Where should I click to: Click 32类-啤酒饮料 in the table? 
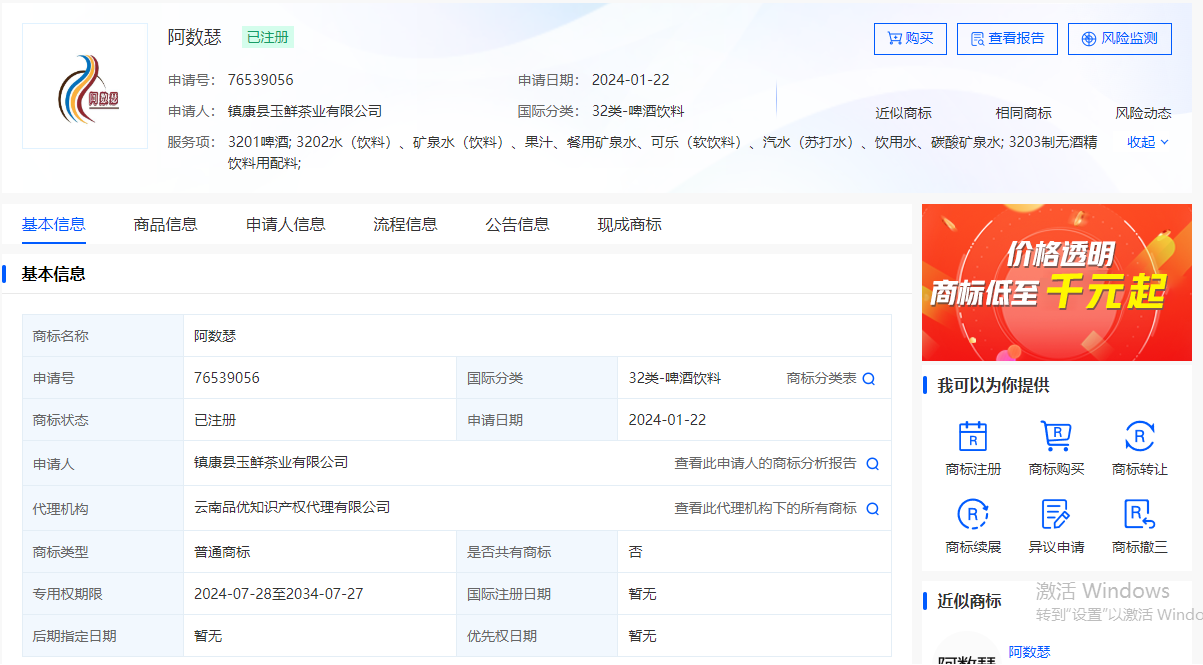point(675,378)
